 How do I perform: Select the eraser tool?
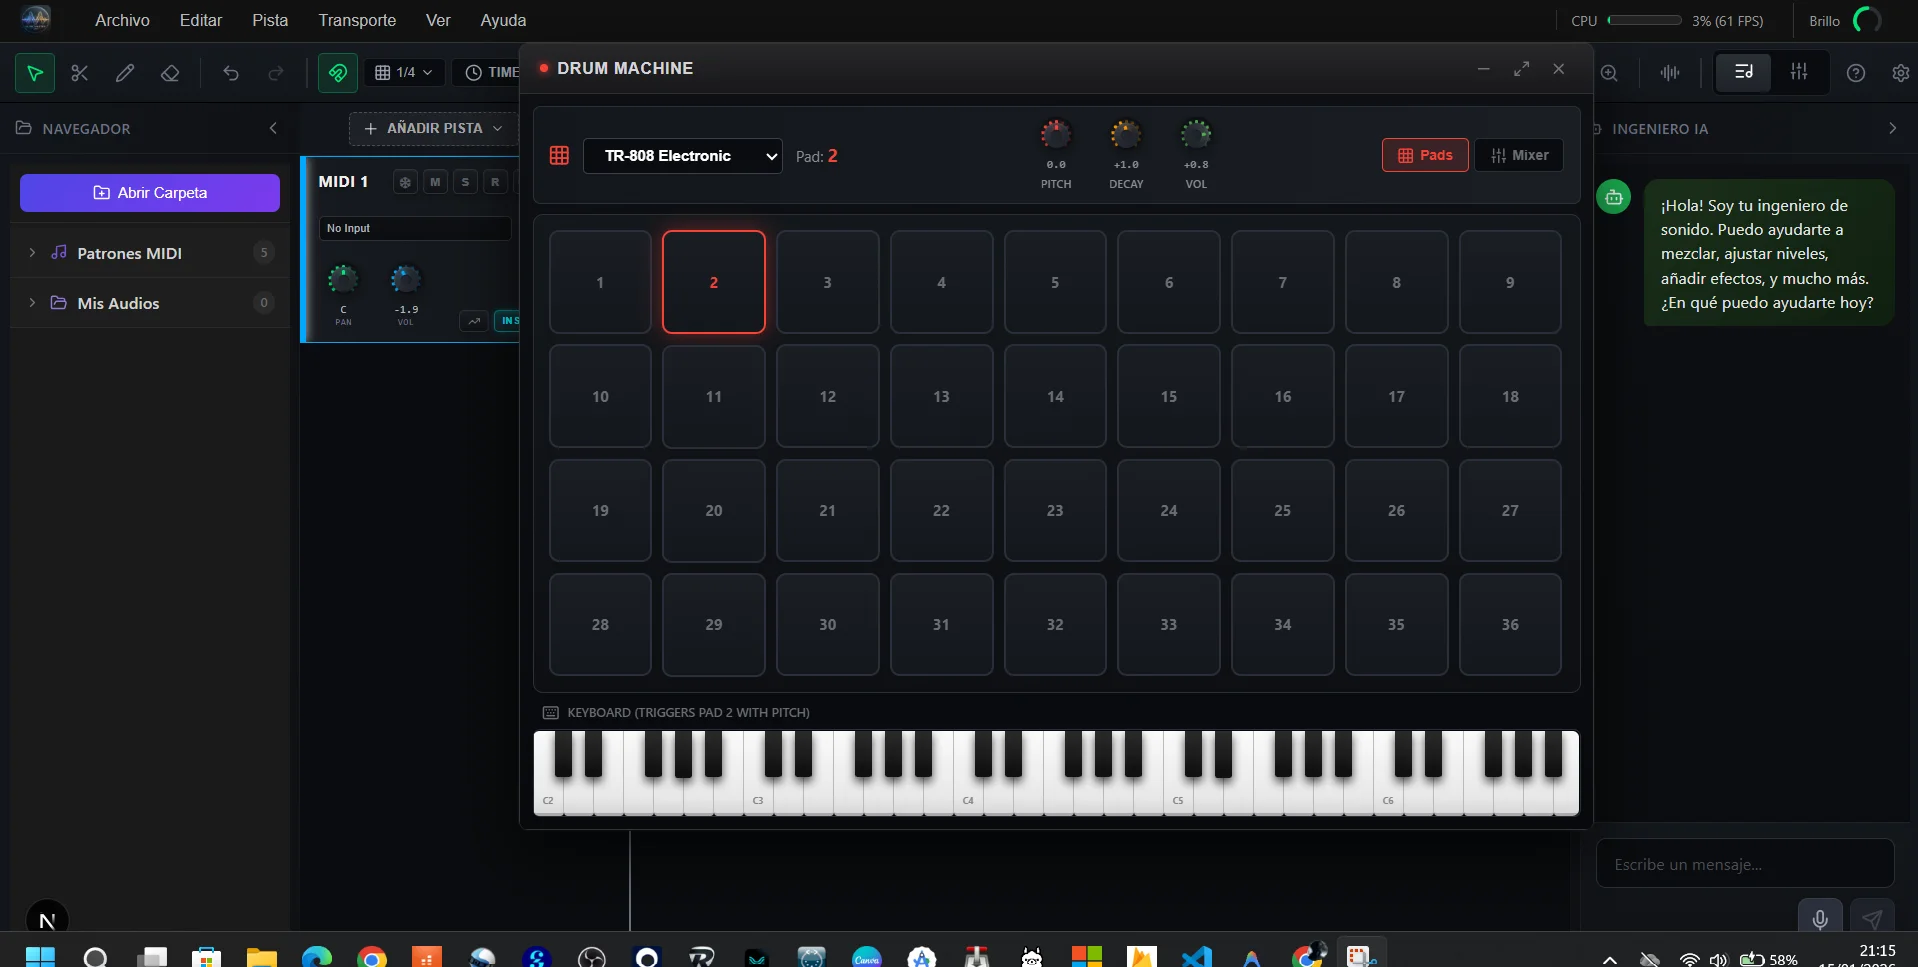pyautogui.click(x=170, y=73)
